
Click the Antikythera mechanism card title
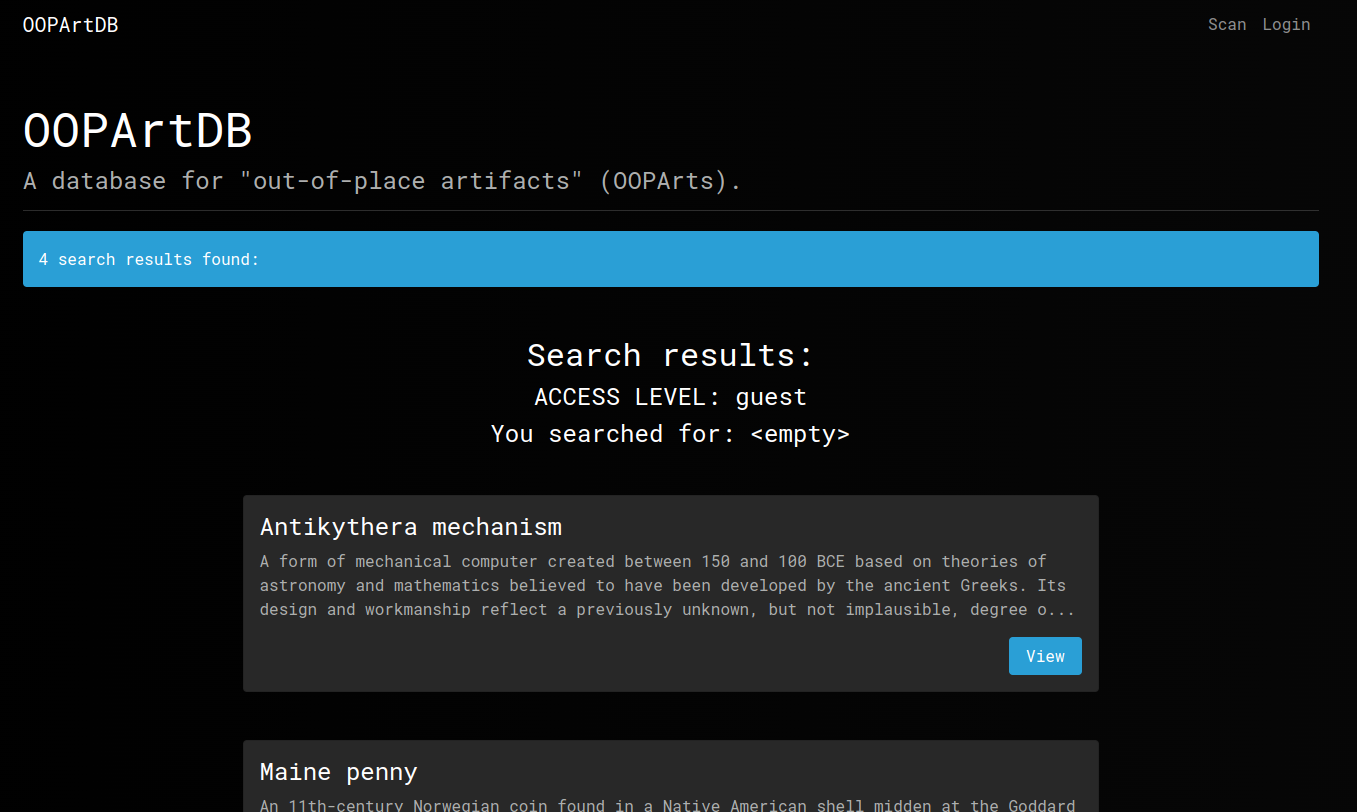(410, 527)
